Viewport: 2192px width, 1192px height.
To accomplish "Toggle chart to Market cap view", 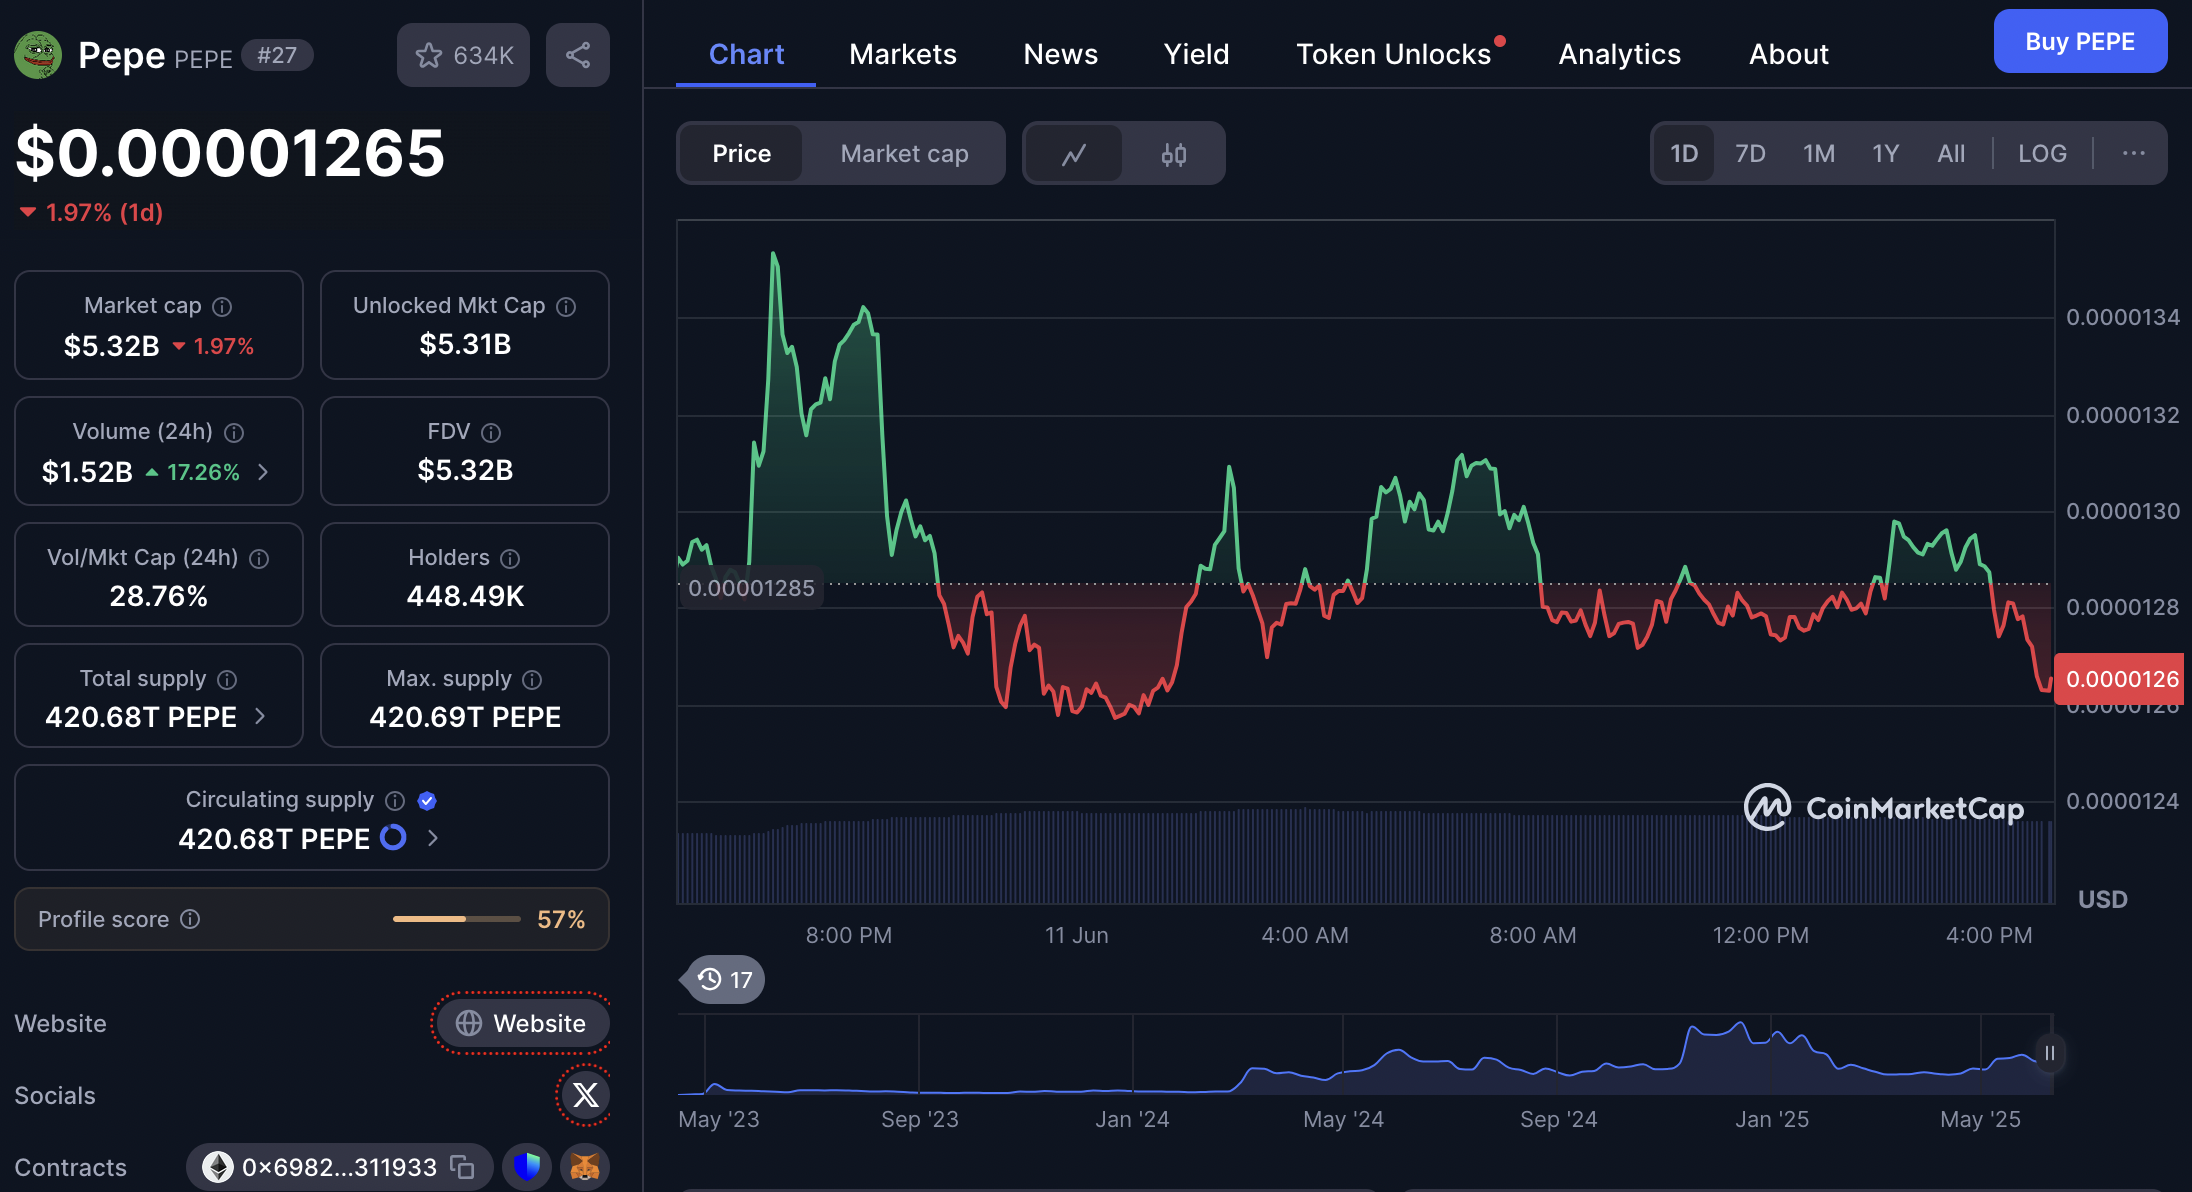I will point(904,154).
